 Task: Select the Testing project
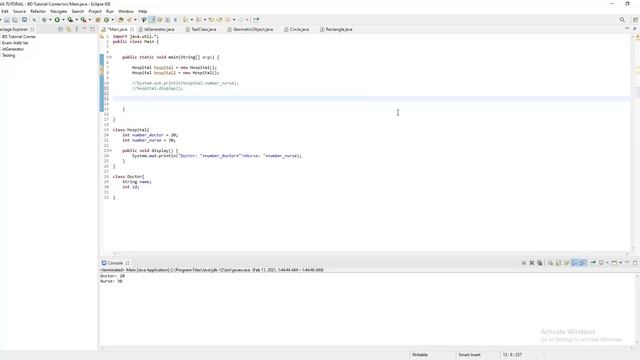[8, 55]
